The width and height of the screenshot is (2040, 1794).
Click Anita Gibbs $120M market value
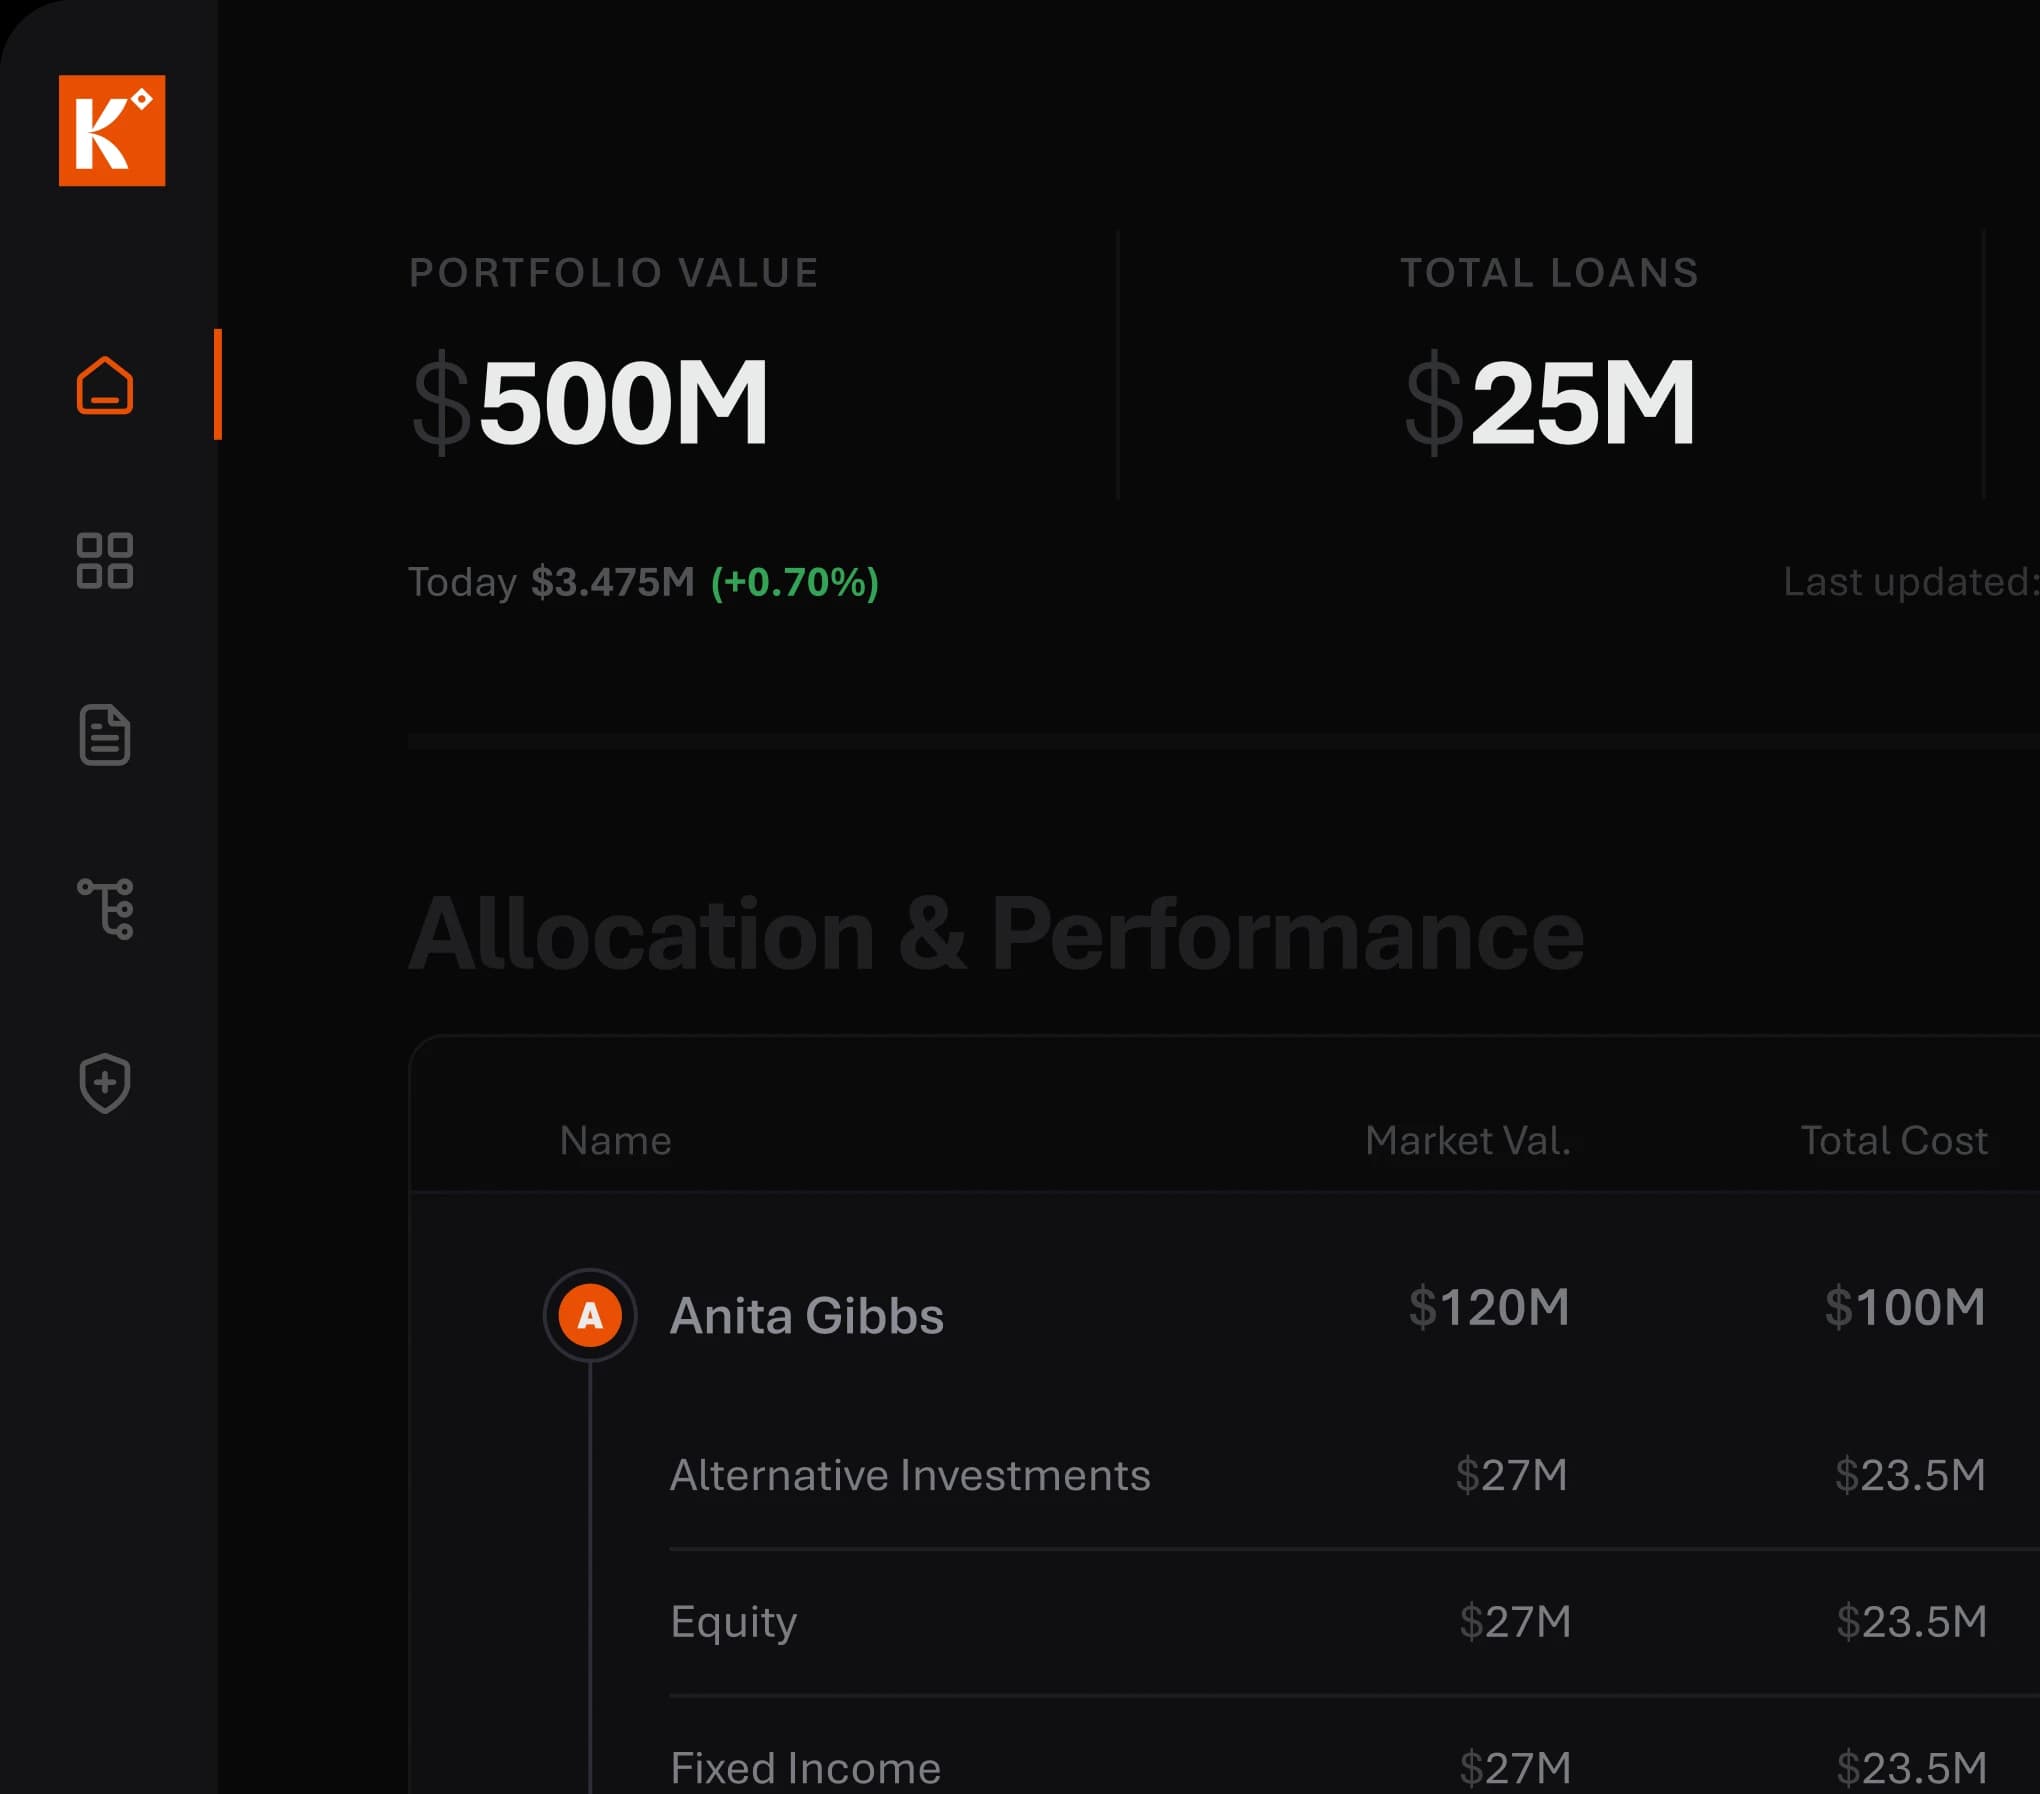pos(1489,1308)
